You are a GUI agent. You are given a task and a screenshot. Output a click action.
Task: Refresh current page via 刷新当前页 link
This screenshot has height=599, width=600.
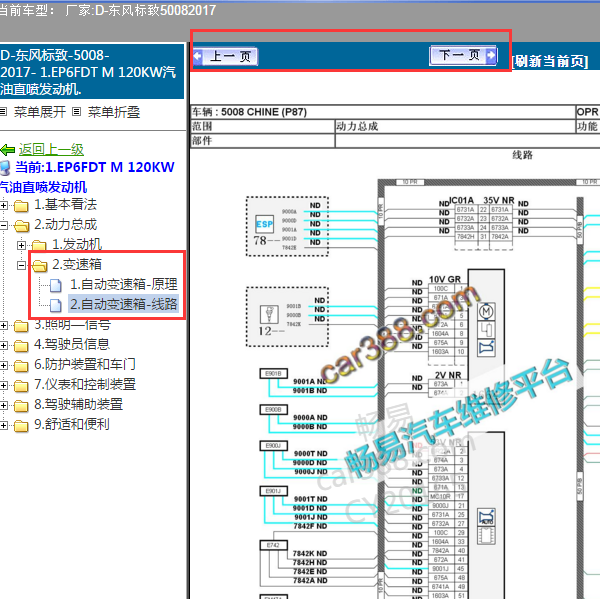coord(550,61)
